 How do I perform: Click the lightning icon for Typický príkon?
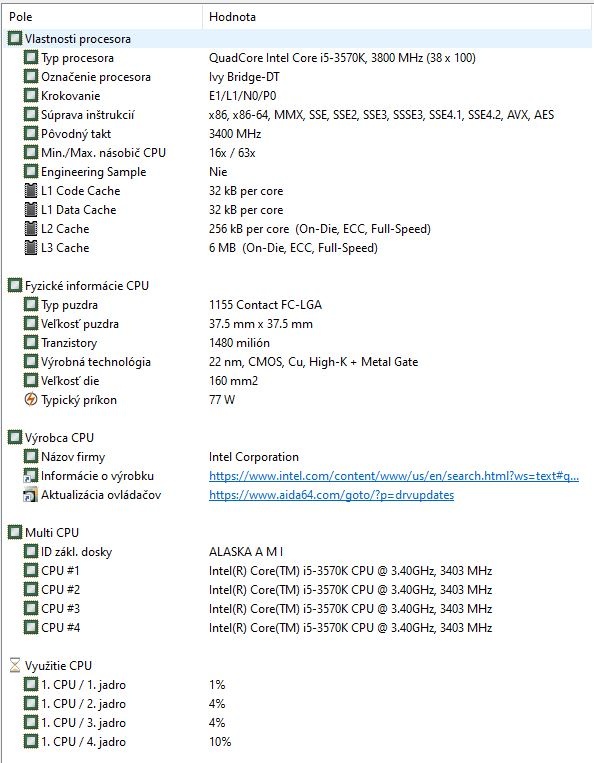coord(31,400)
